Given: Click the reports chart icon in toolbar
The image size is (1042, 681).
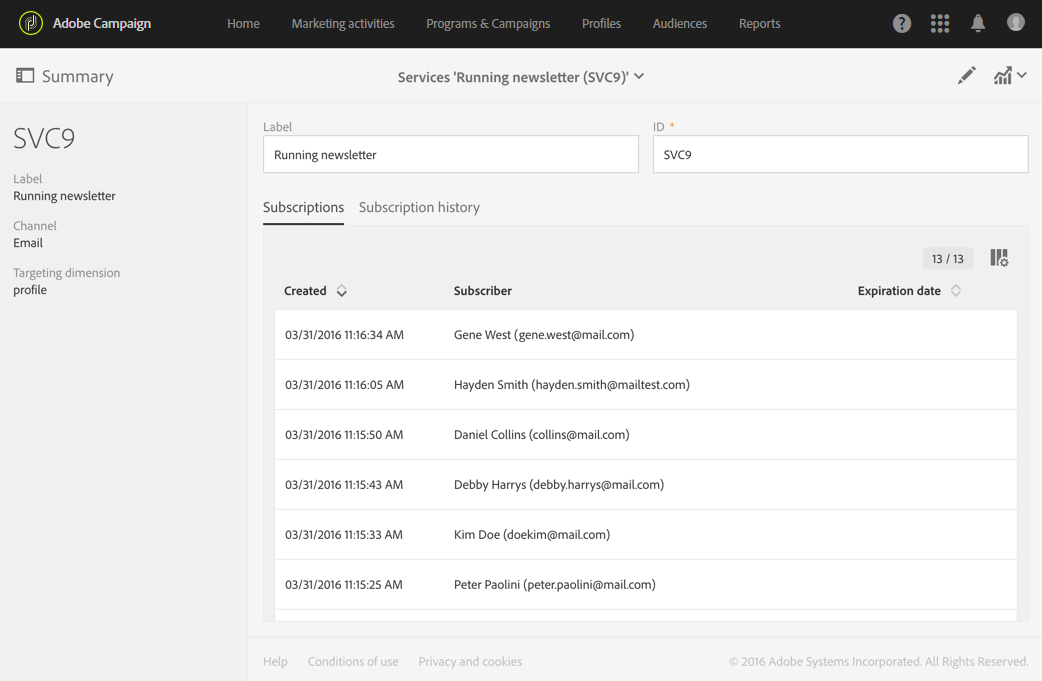Looking at the screenshot, I should (1003, 74).
